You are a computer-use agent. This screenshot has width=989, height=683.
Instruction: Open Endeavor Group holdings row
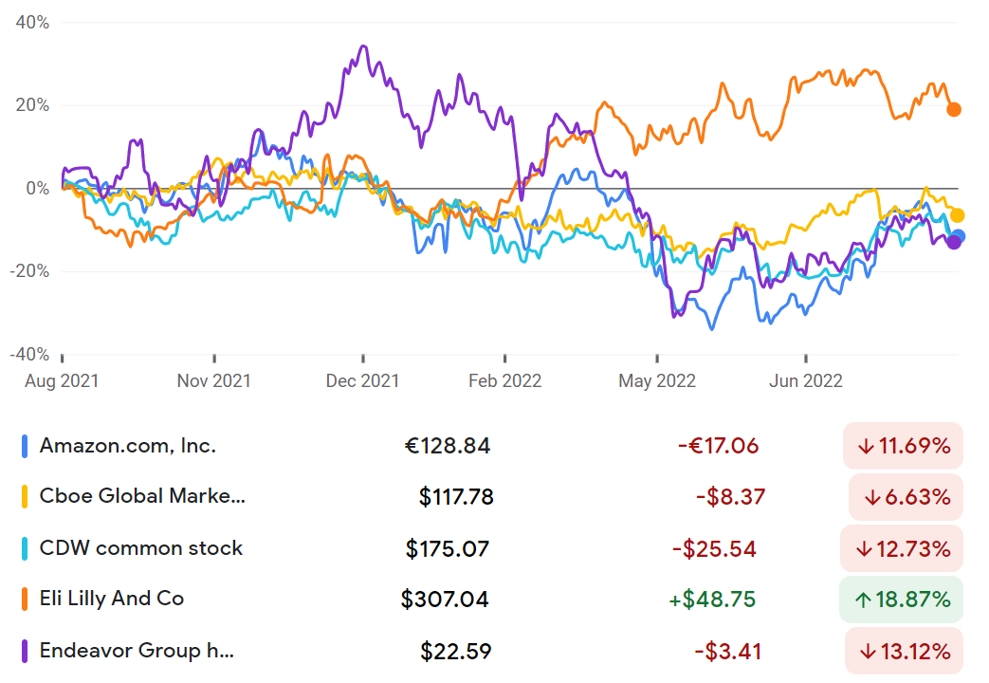pyautogui.click(x=492, y=651)
